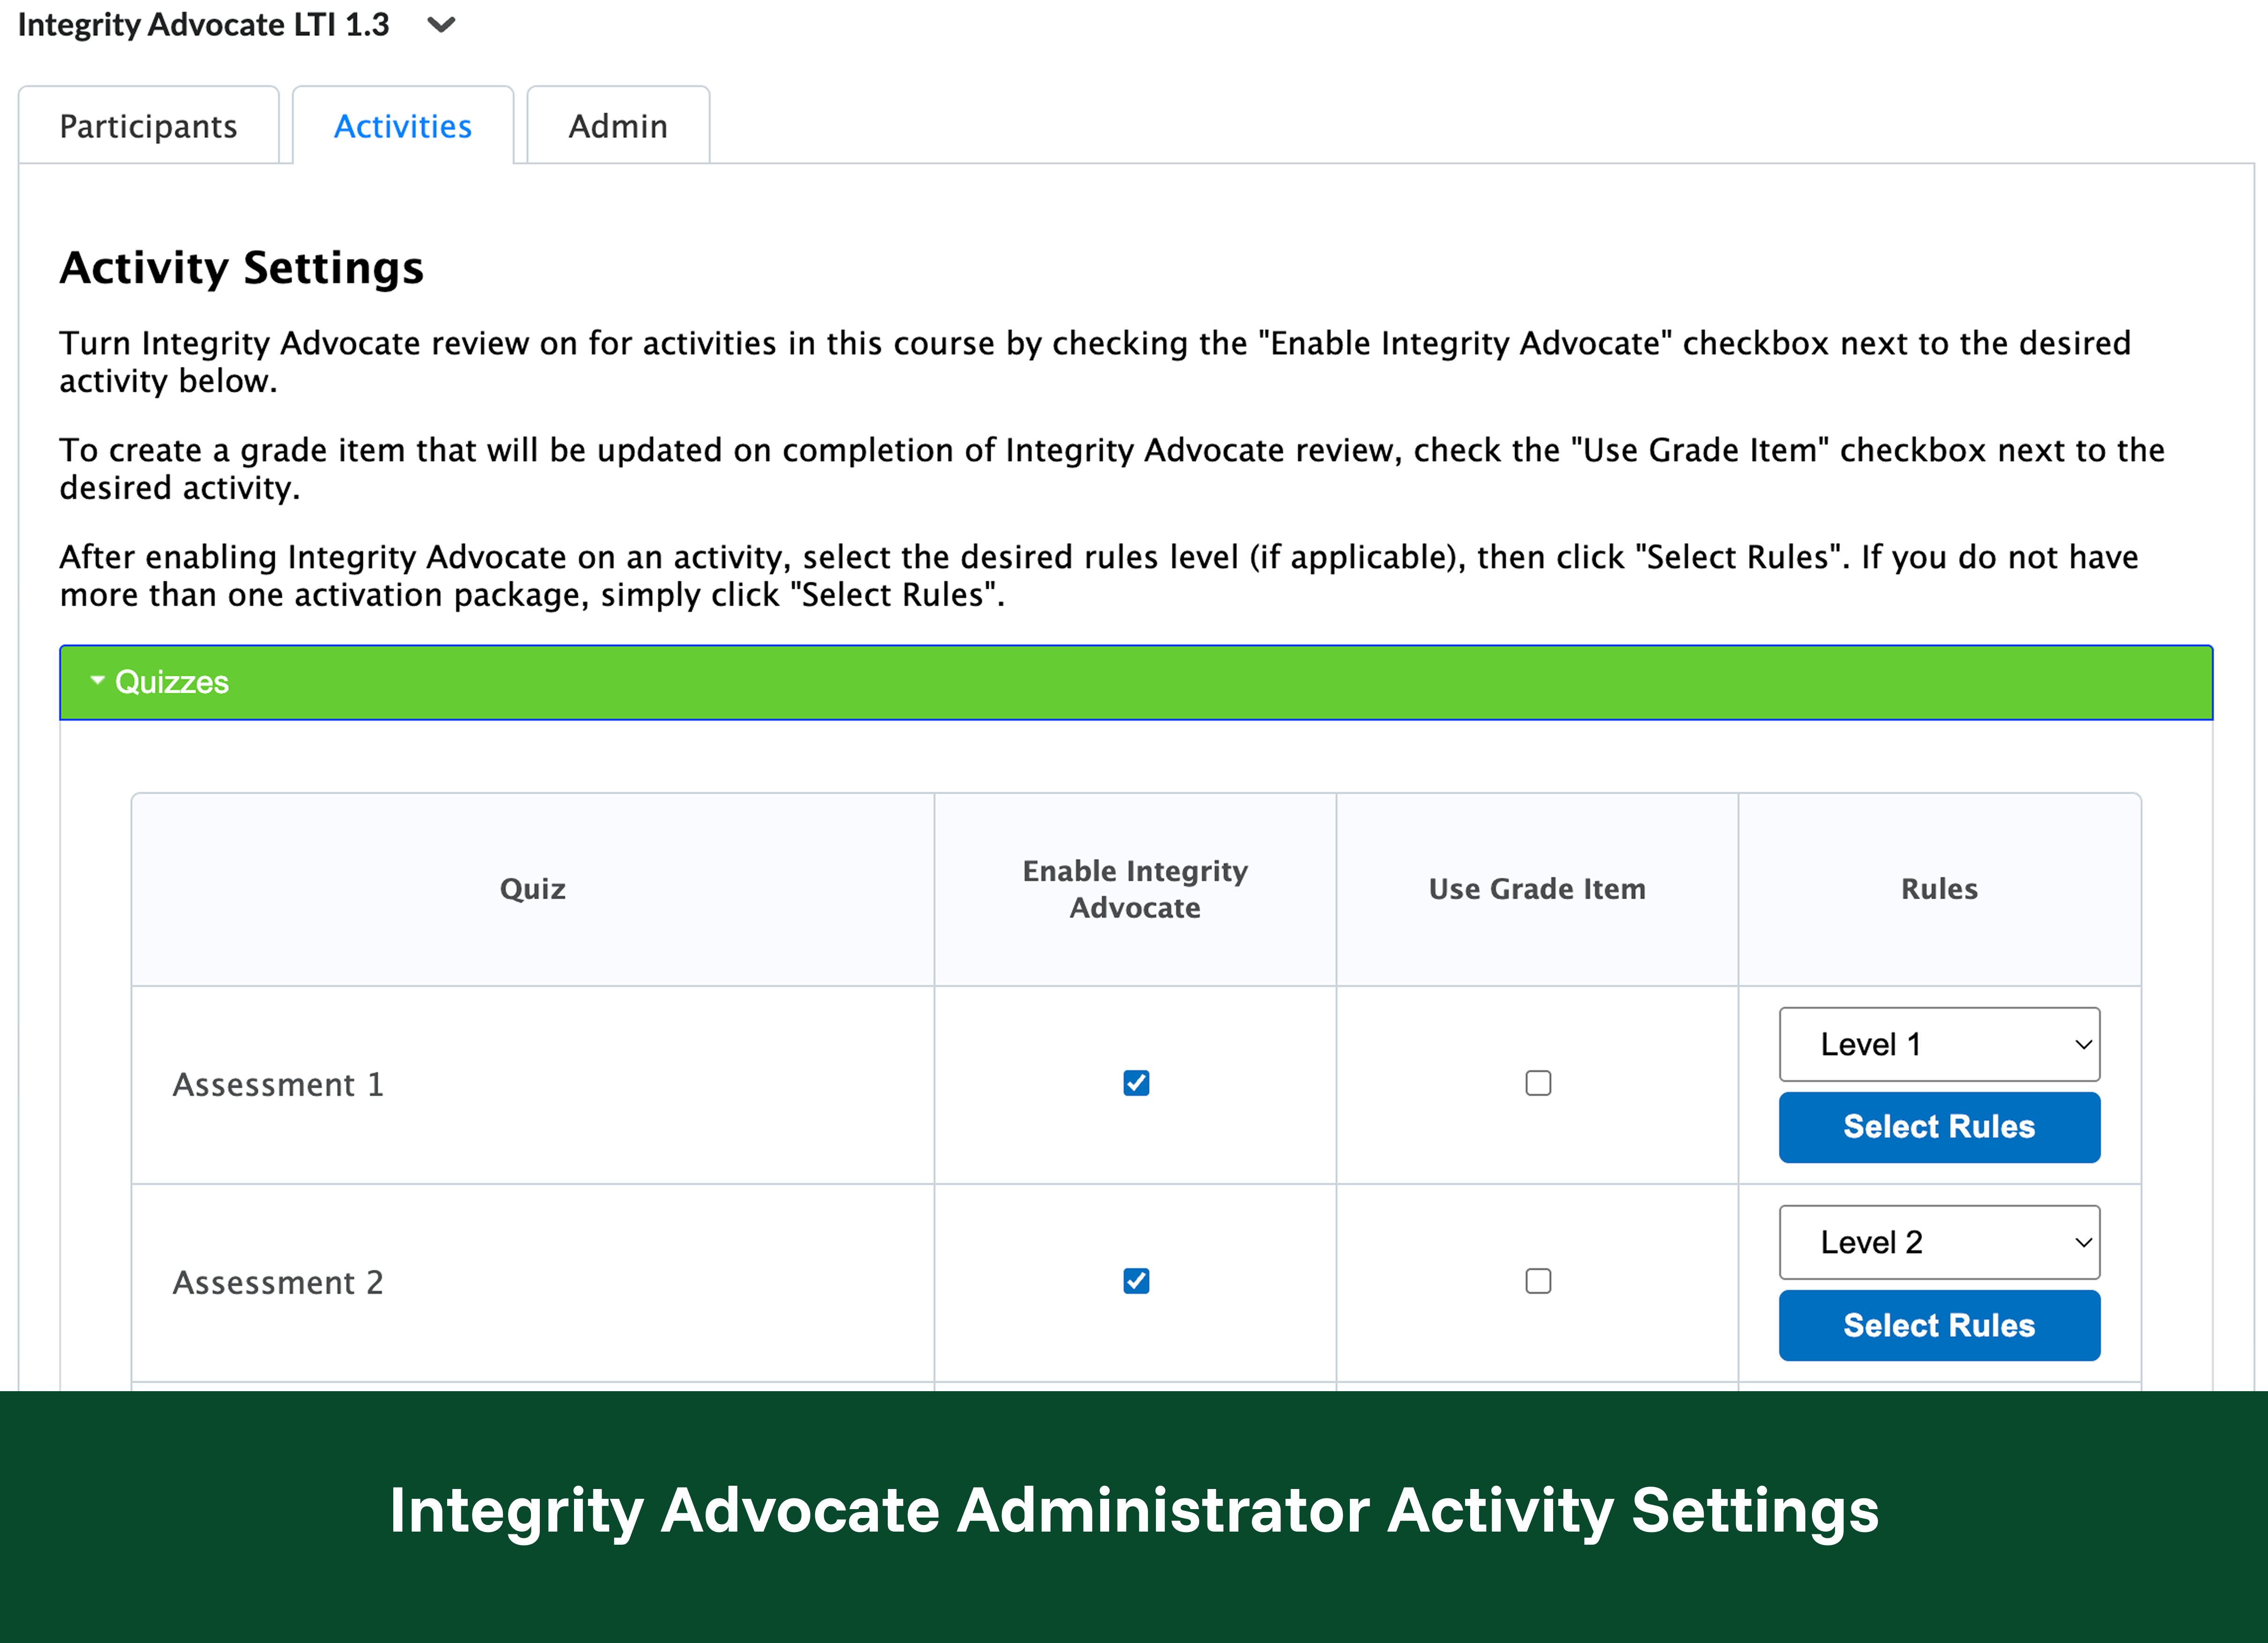This screenshot has width=2268, height=1643.
Task: Click the Activity Settings heading
Action: click(241, 268)
